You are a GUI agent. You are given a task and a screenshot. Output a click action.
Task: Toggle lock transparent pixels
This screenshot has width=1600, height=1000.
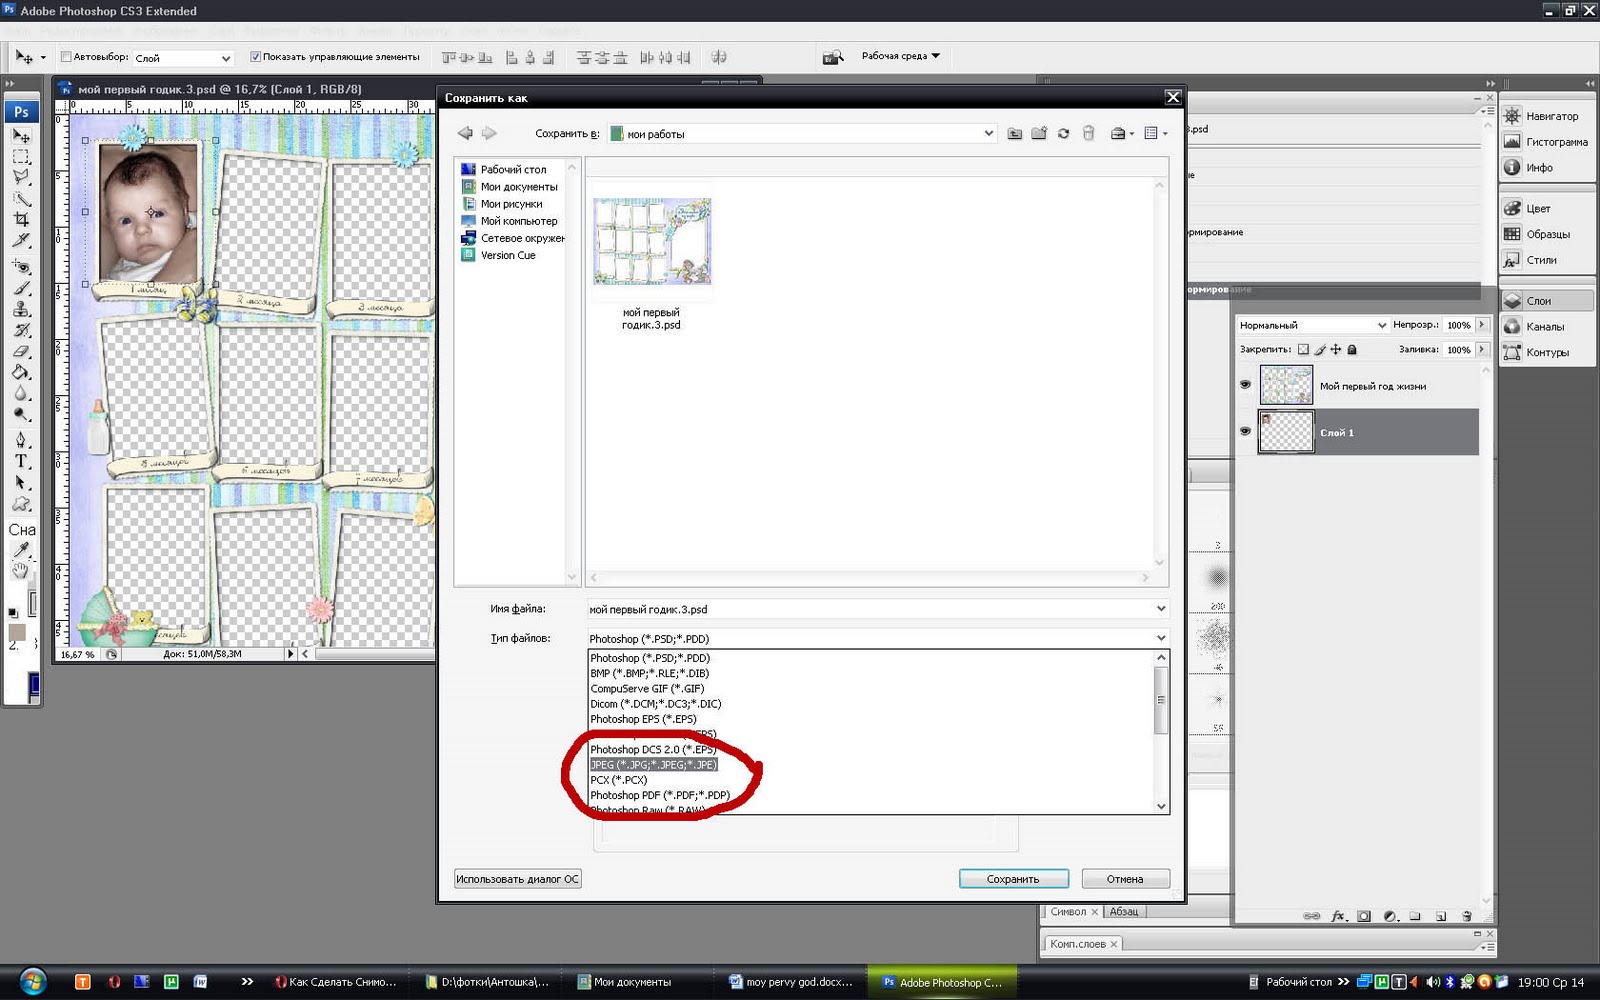(x=1303, y=350)
